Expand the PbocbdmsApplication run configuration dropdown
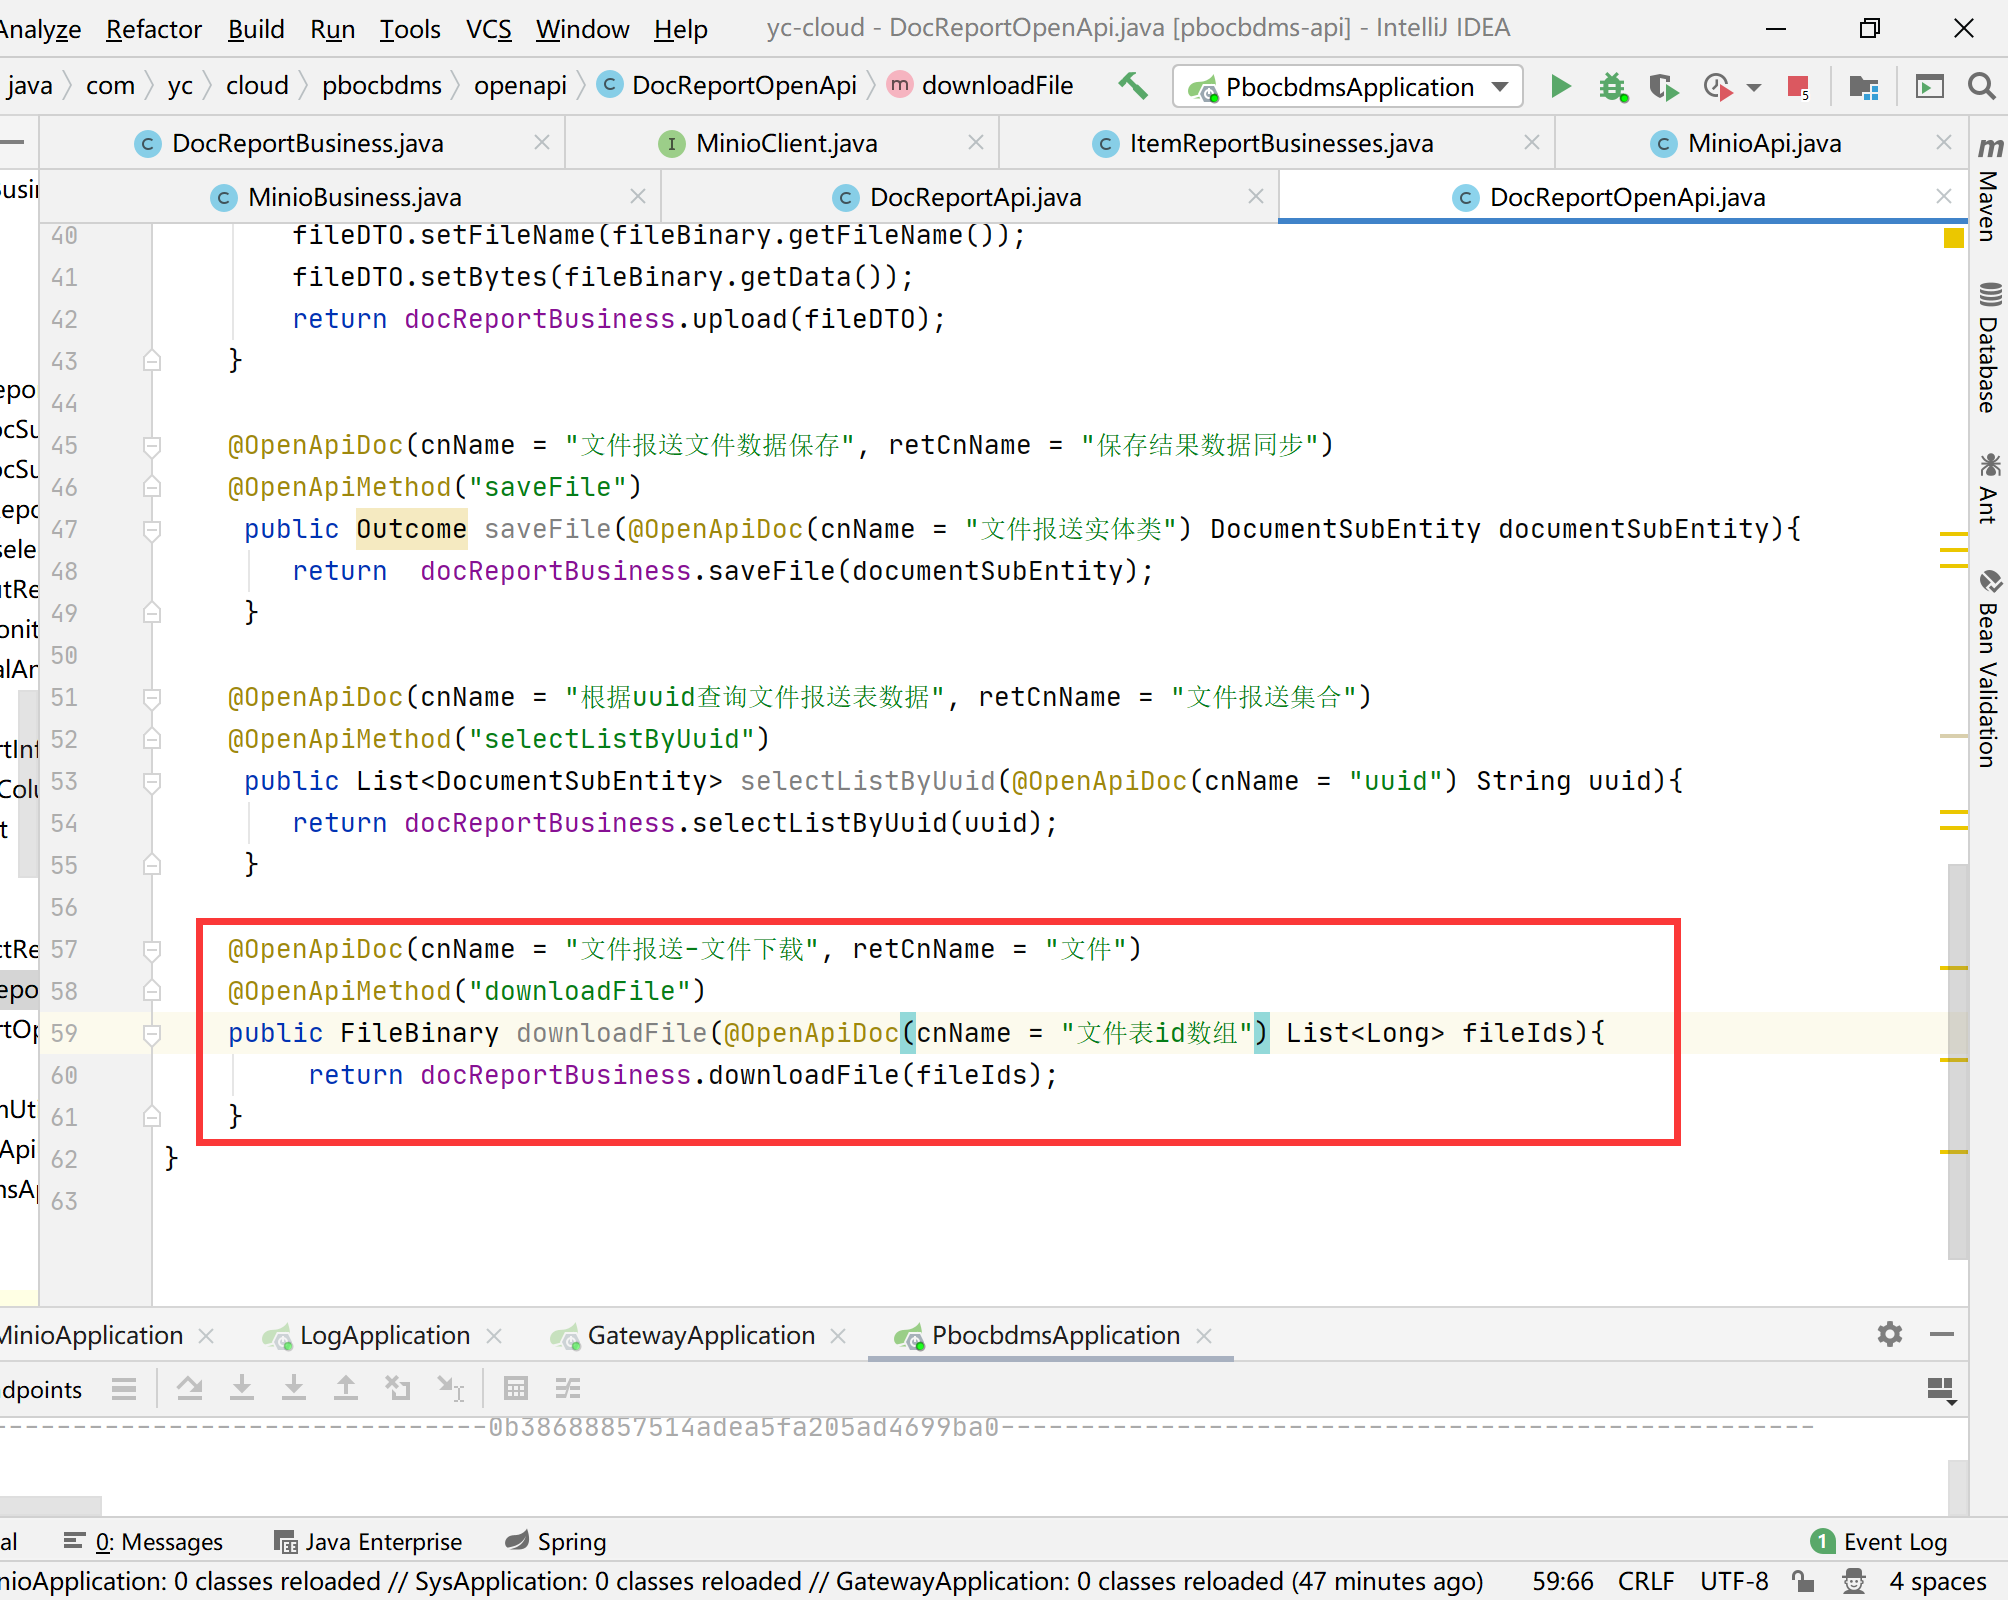Viewport: 2008px width, 1600px height. click(1500, 87)
